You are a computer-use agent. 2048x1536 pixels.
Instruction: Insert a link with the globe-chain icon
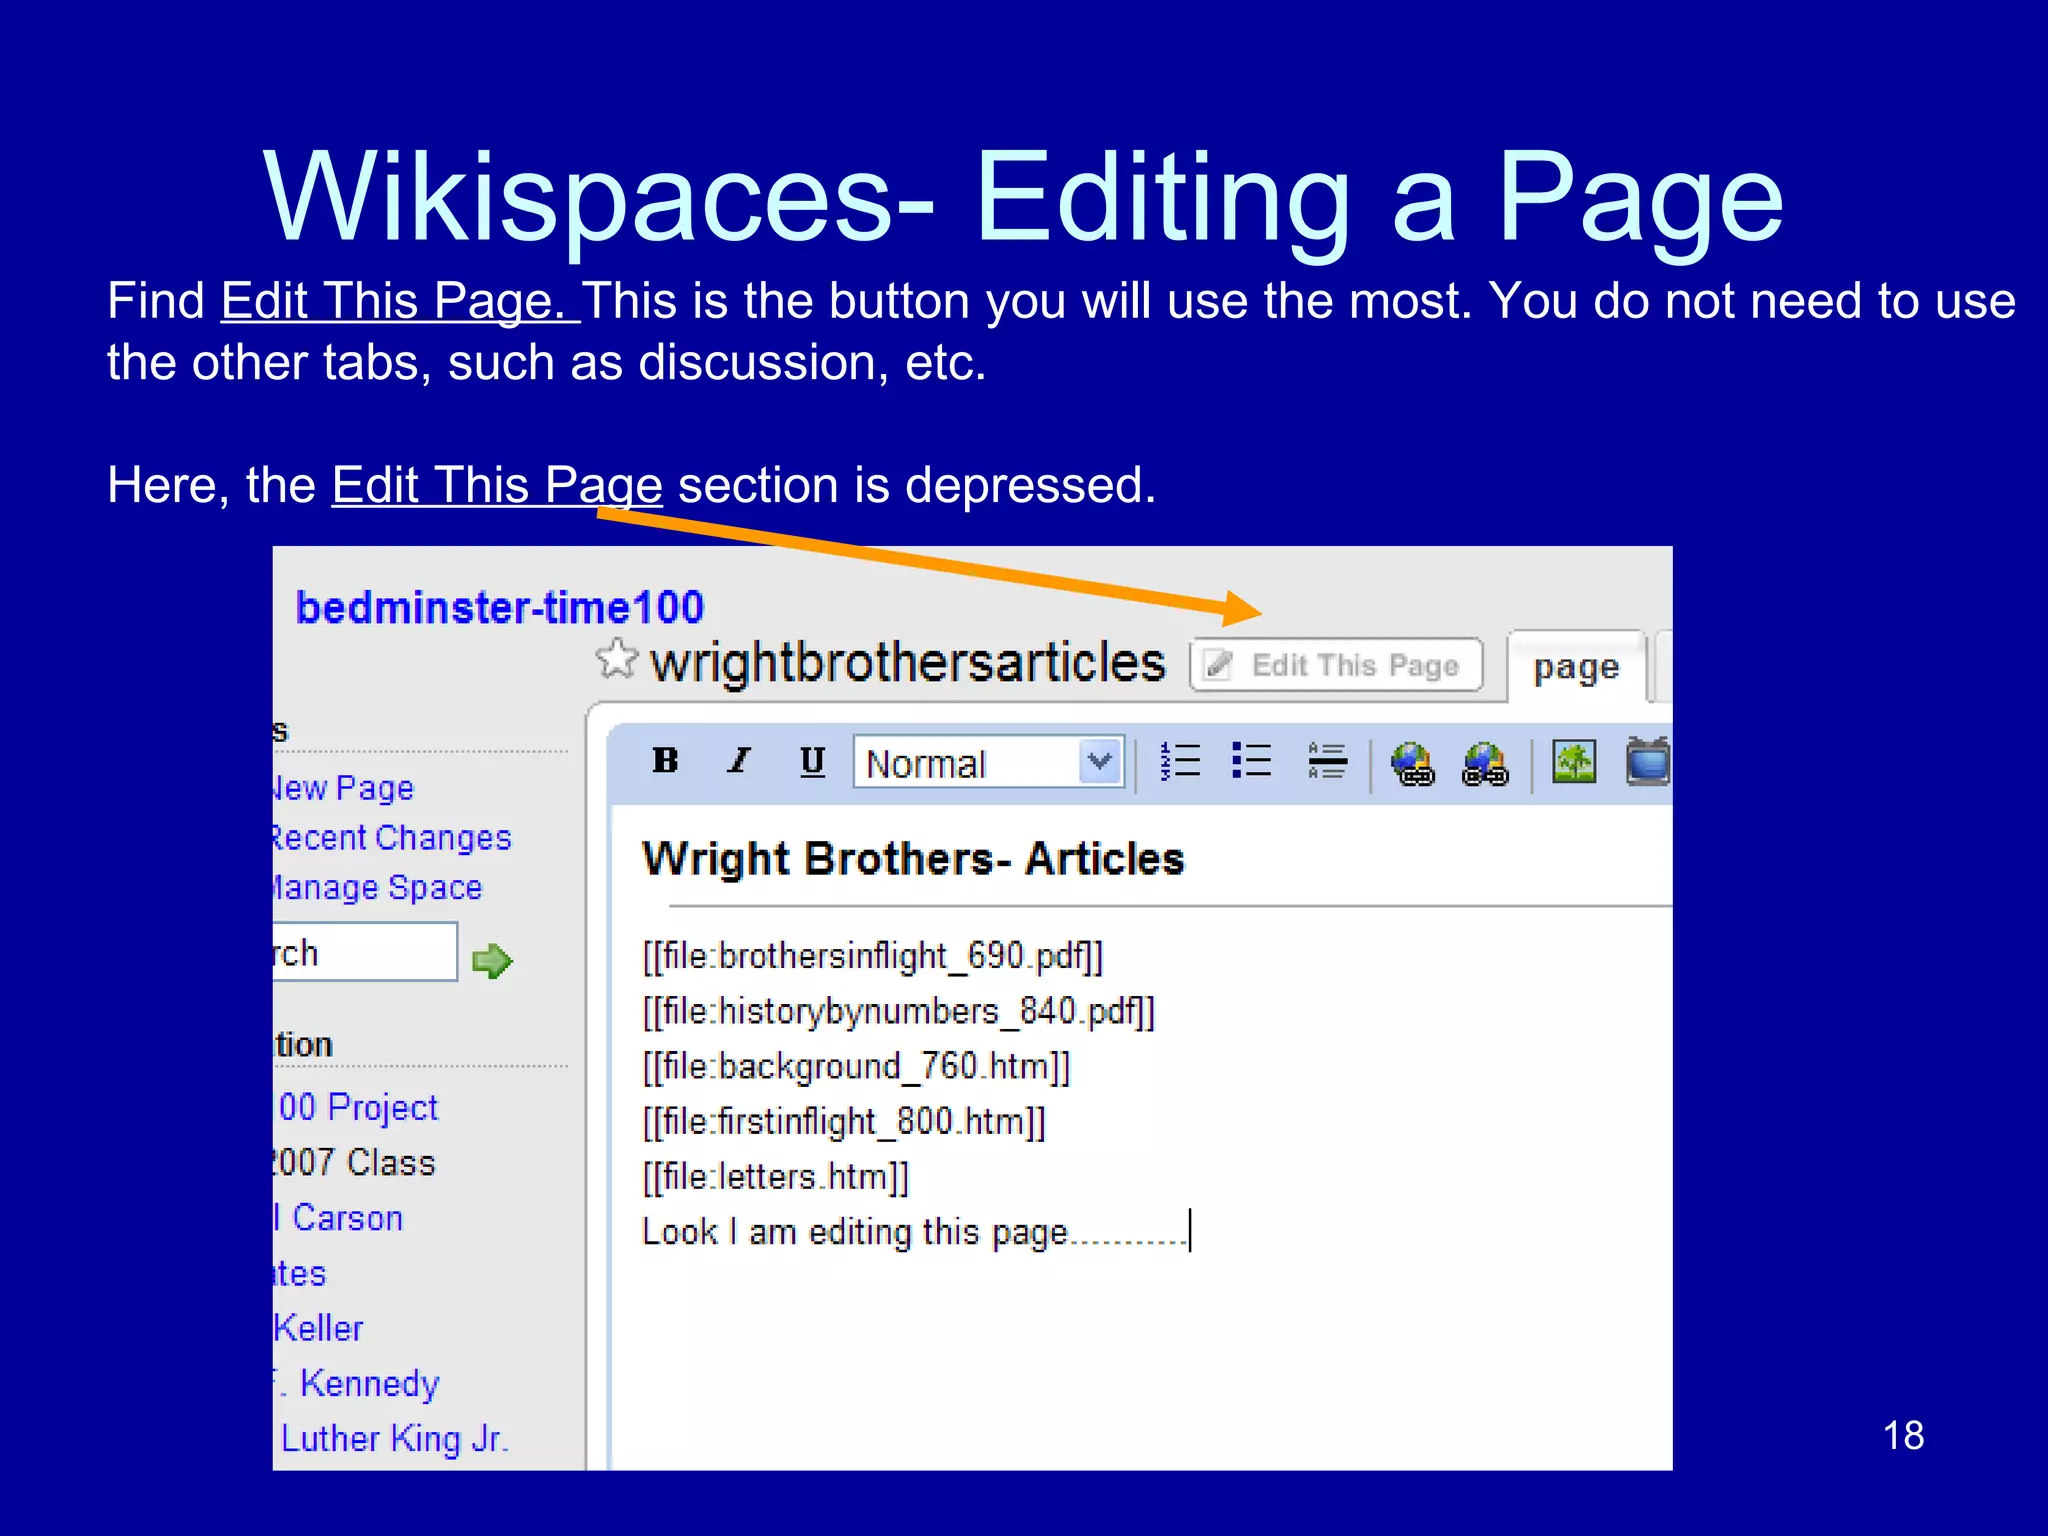1413,763
